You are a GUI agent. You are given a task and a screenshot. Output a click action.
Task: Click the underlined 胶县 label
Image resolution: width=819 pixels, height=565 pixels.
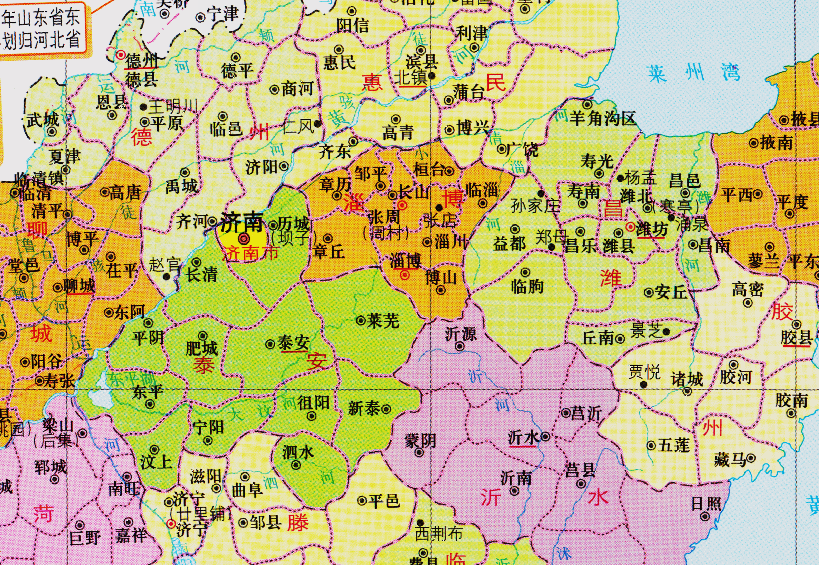797,338
